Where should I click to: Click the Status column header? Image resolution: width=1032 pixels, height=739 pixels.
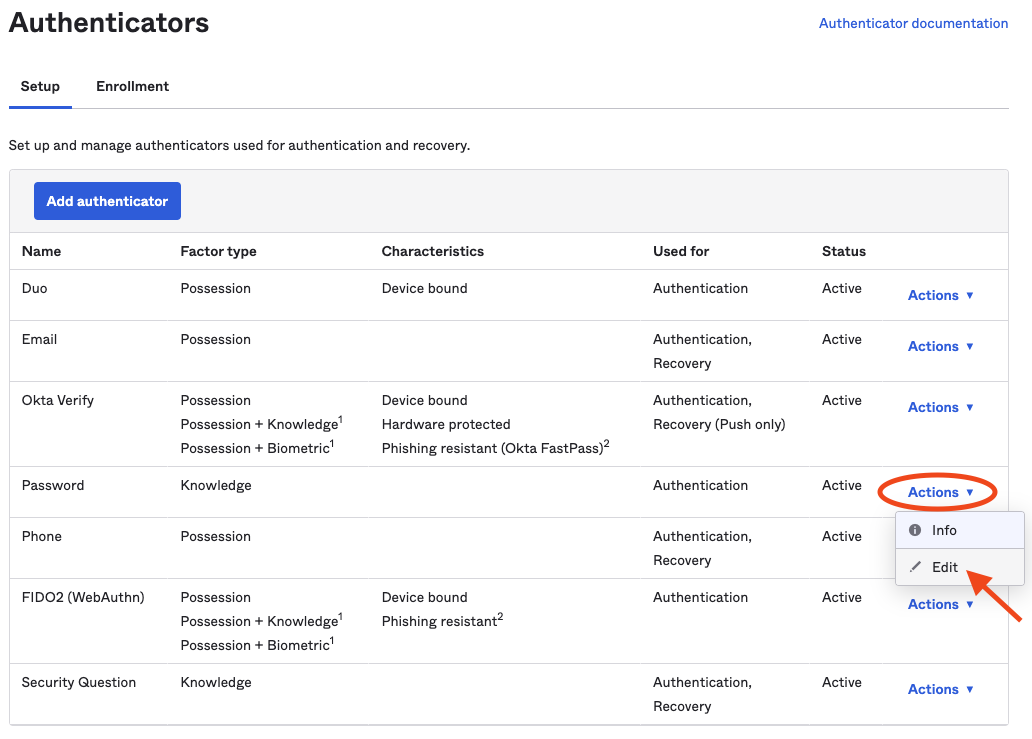pos(843,251)
